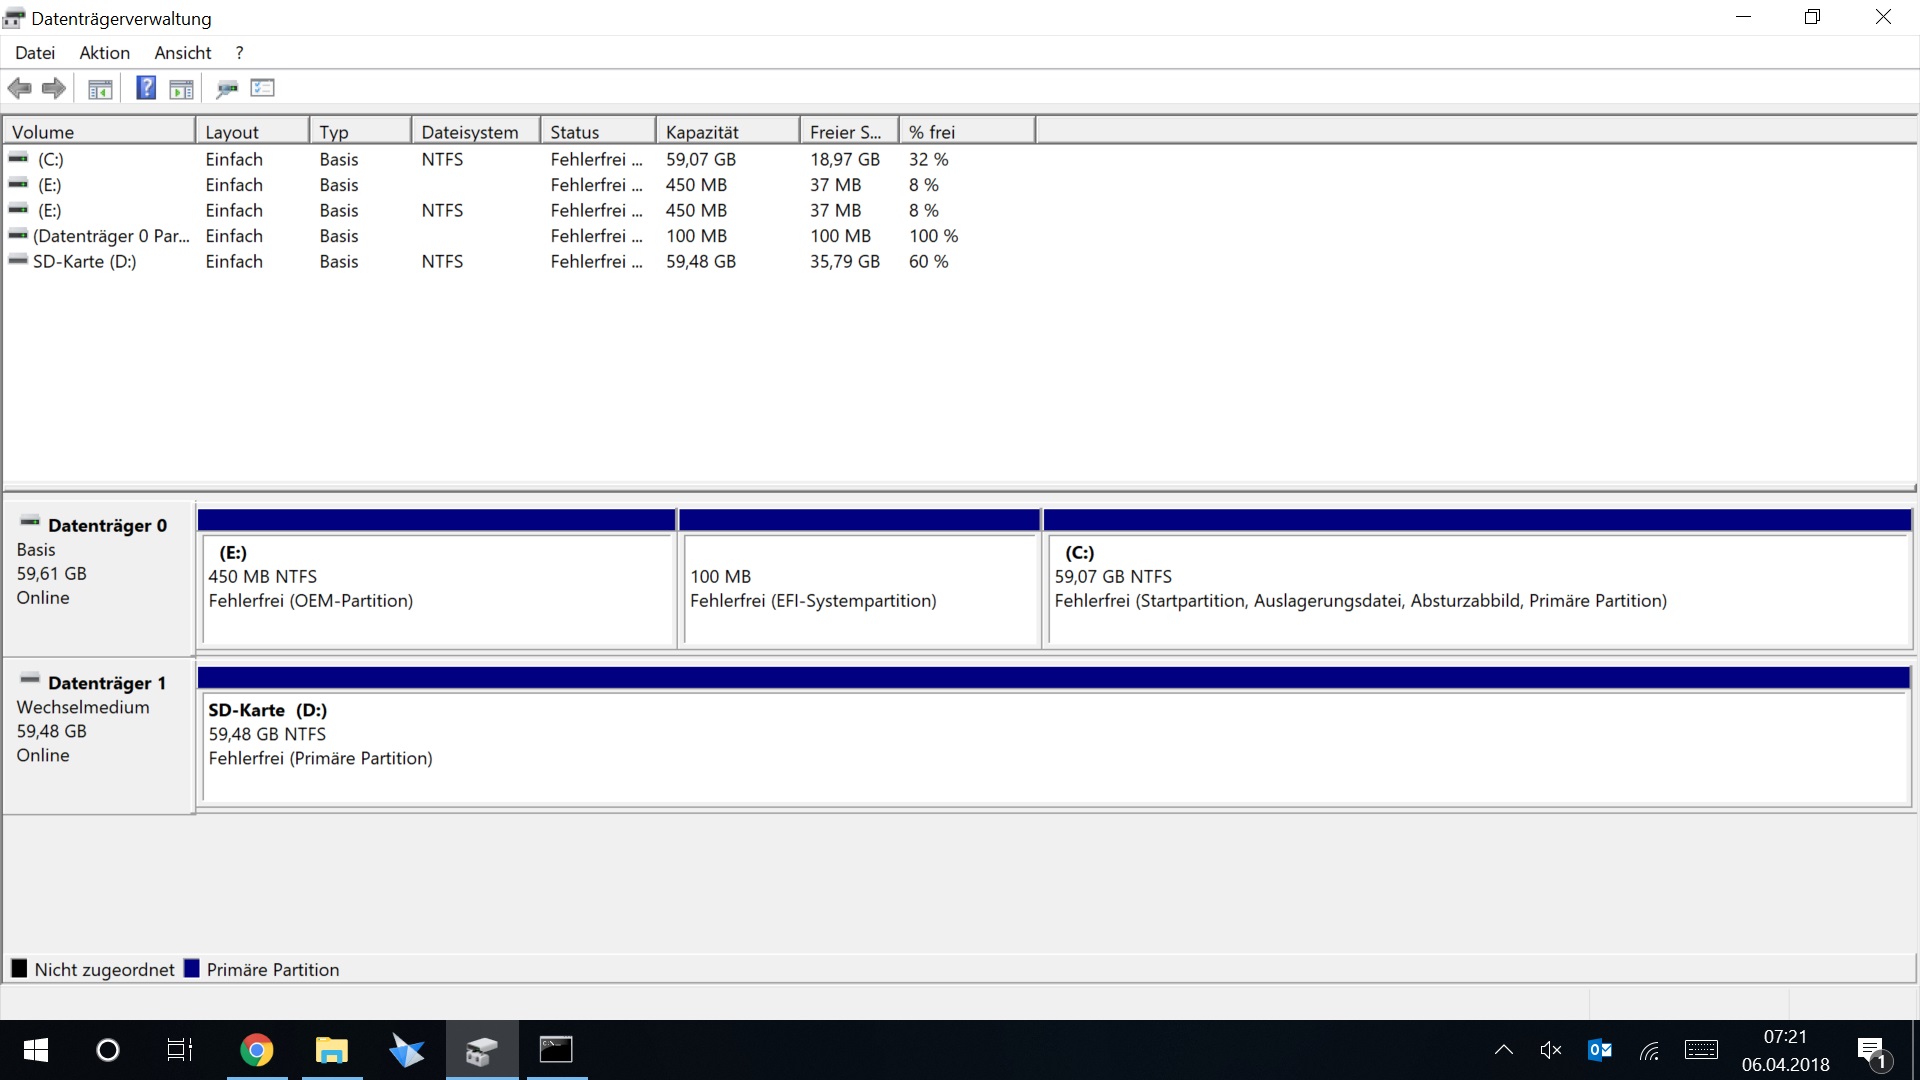Click the show/hide action pane icon
Image resolution: width=1920 pixels, height=1080 pixels.
(x=181, y=89)
